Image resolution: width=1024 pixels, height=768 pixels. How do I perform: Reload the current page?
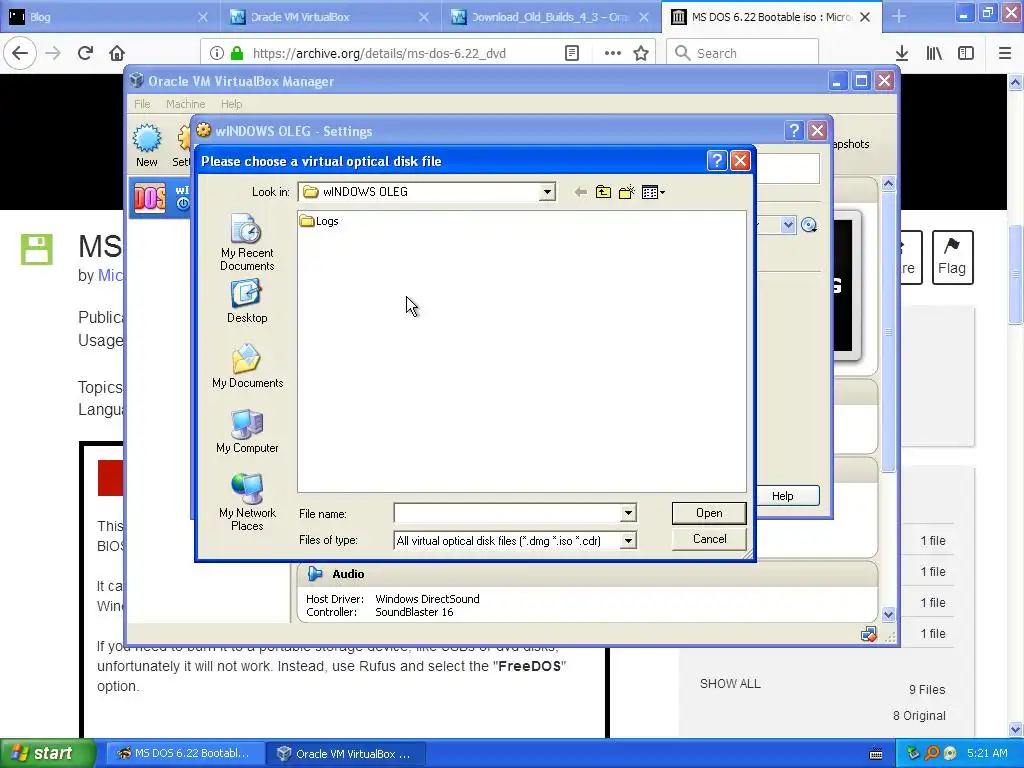pos(86,53)
